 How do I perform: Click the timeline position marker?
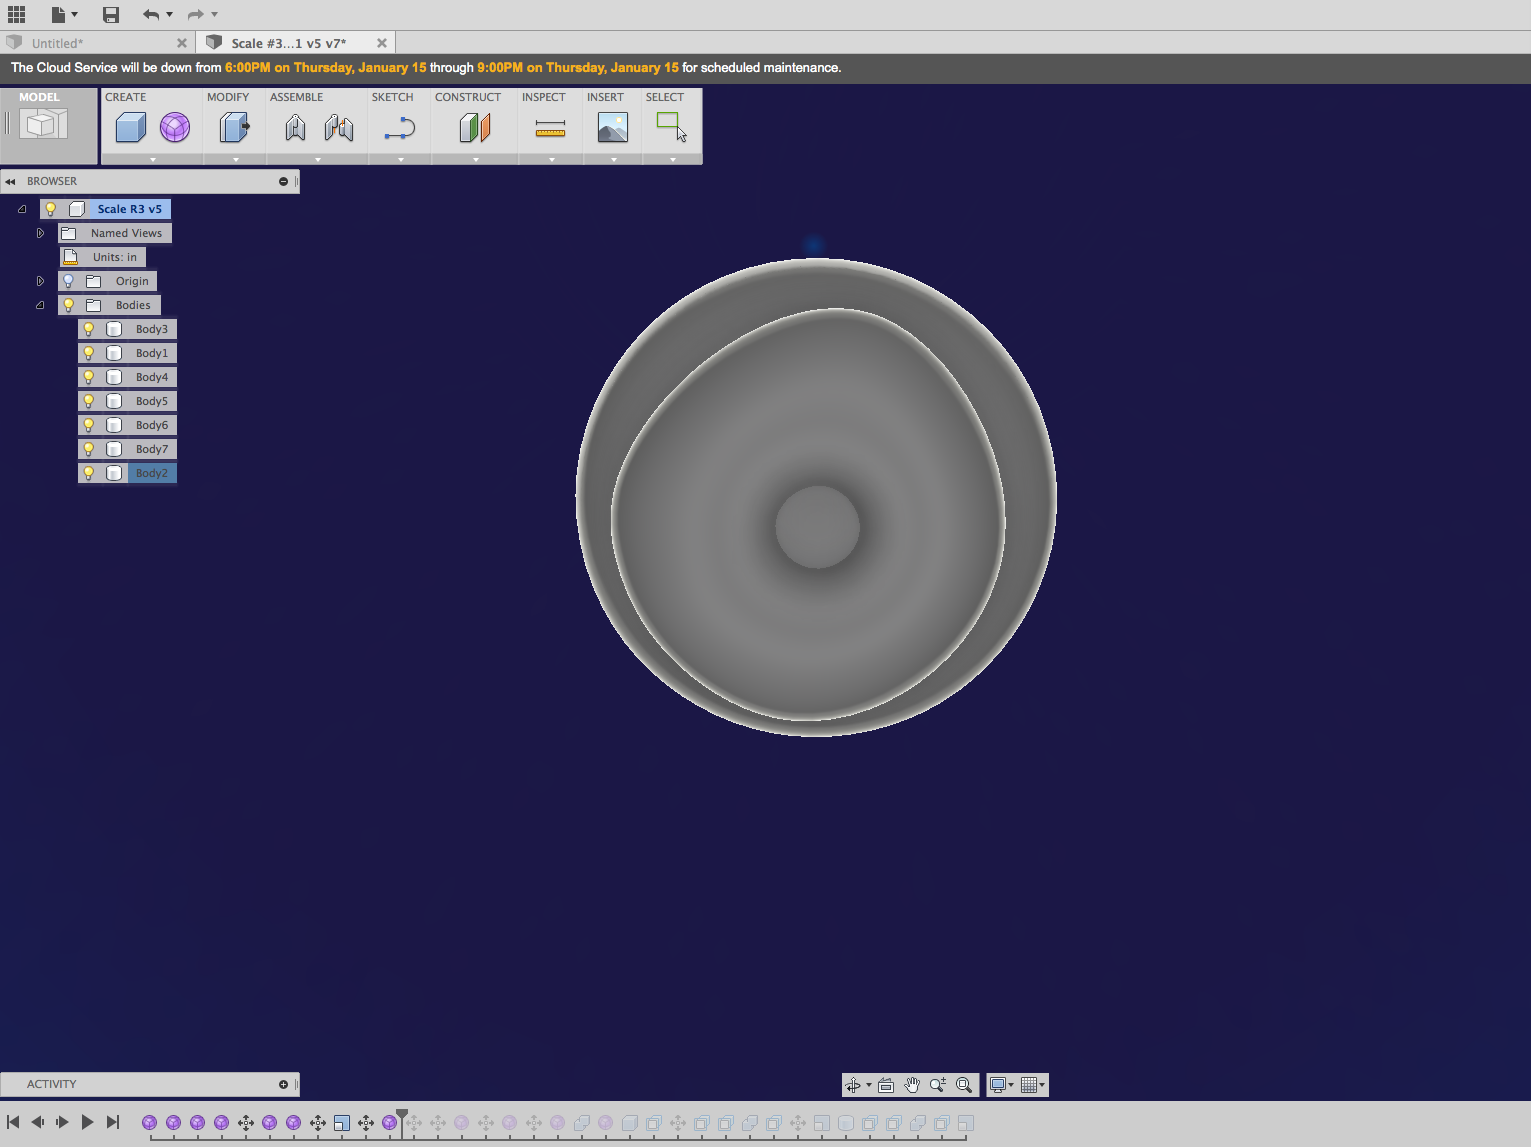[x=402, y=1113]
